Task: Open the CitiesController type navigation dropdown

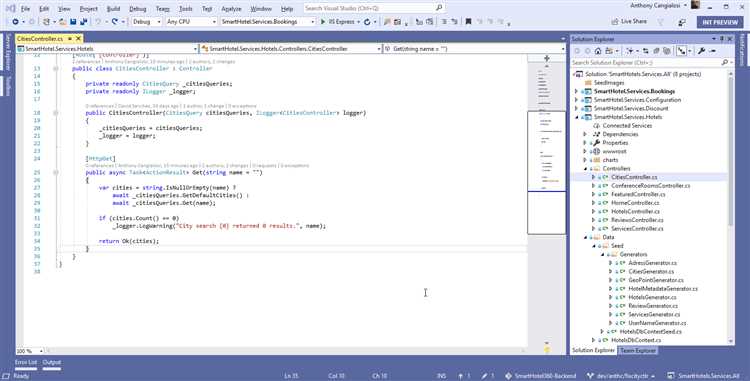Action: click(x=291, y=49)
